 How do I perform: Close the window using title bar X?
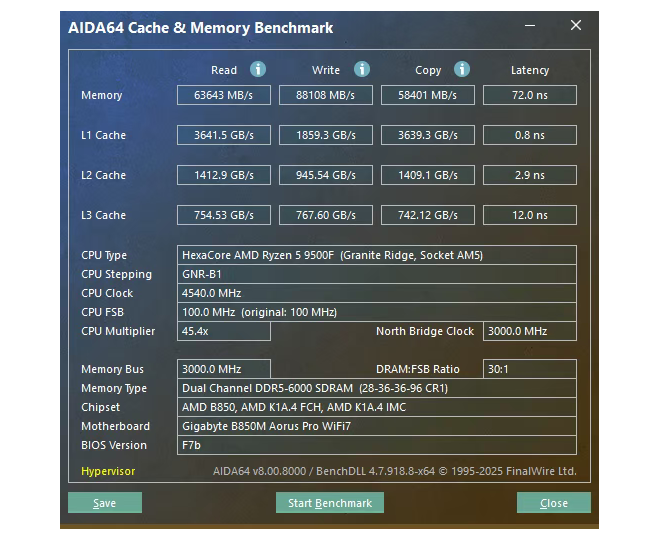pyautogui.click(x=576, y=26)
